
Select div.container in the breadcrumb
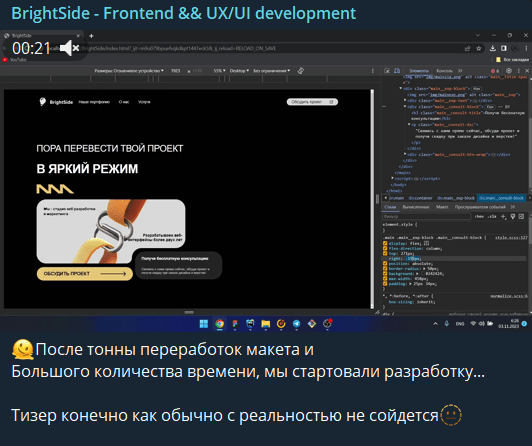tap(420, 198)
